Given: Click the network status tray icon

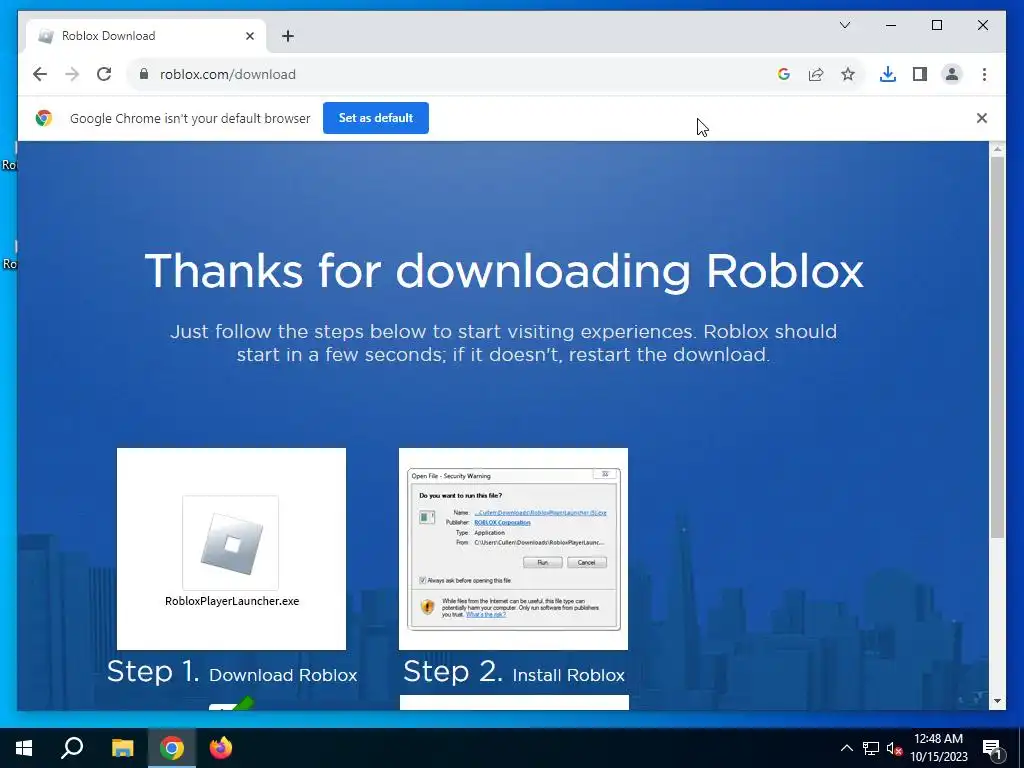Looking at the screenshot, I should point(871,748).
